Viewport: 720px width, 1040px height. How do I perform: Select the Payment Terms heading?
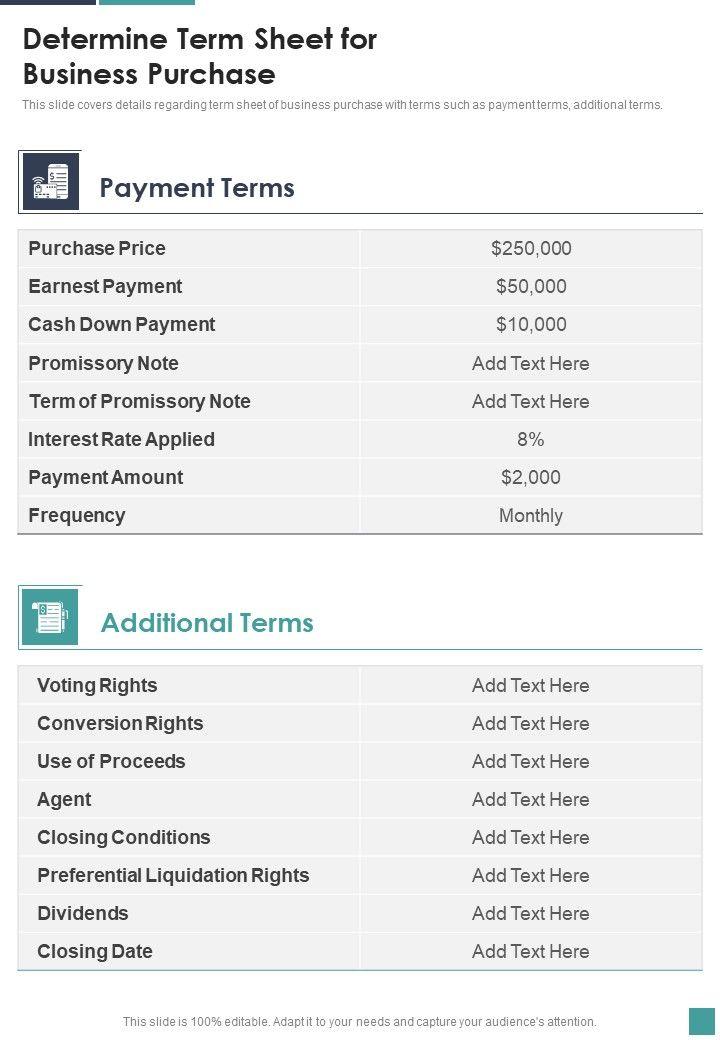click(x=197, y=188)
